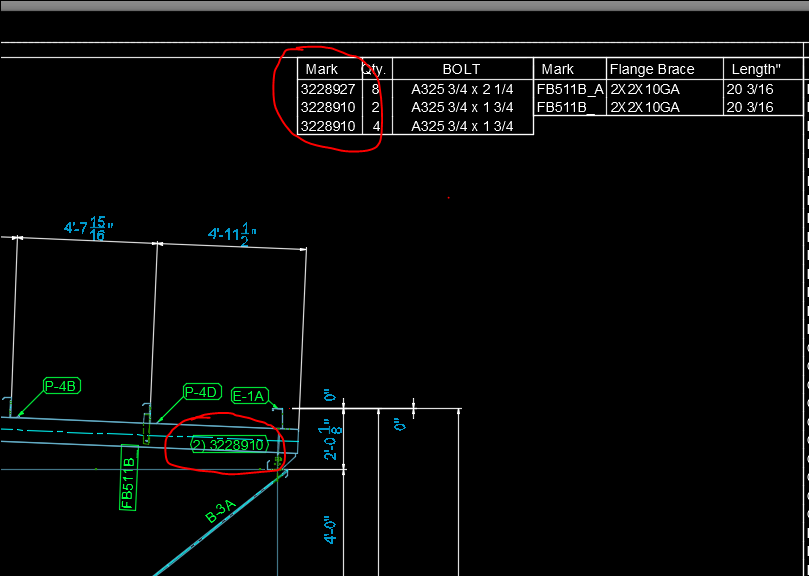The height and width of the screenshot is (576, 809).
Task: Select the P-4D part balloon label
Action: click(x=202, y=392)
